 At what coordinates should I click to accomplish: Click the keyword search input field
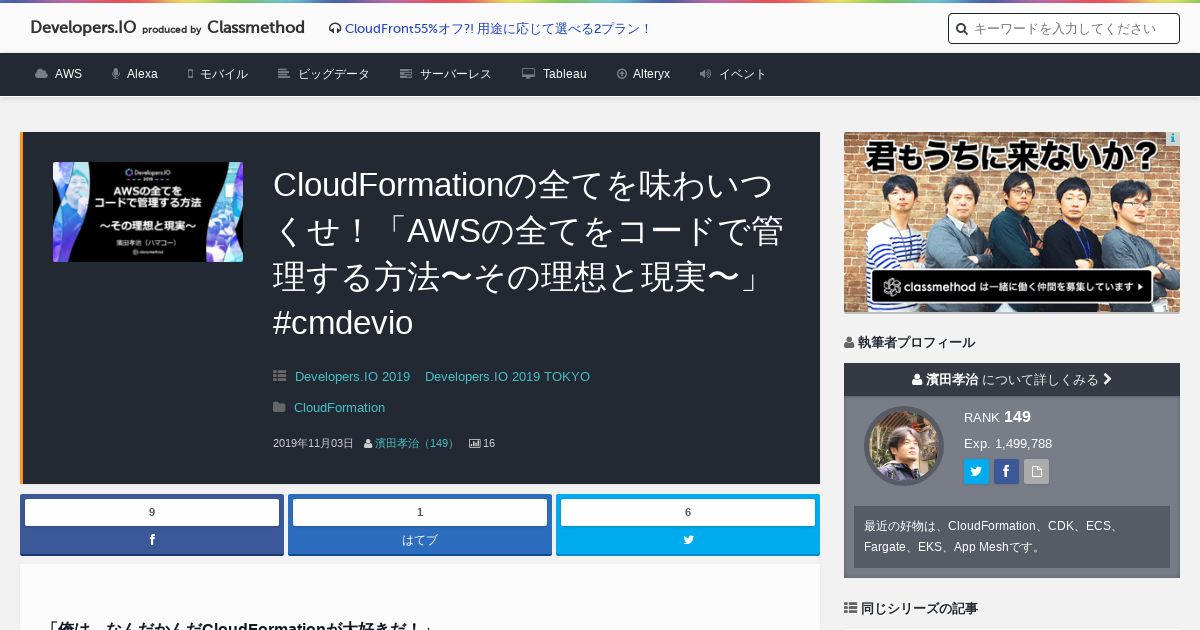[1064, 29]
